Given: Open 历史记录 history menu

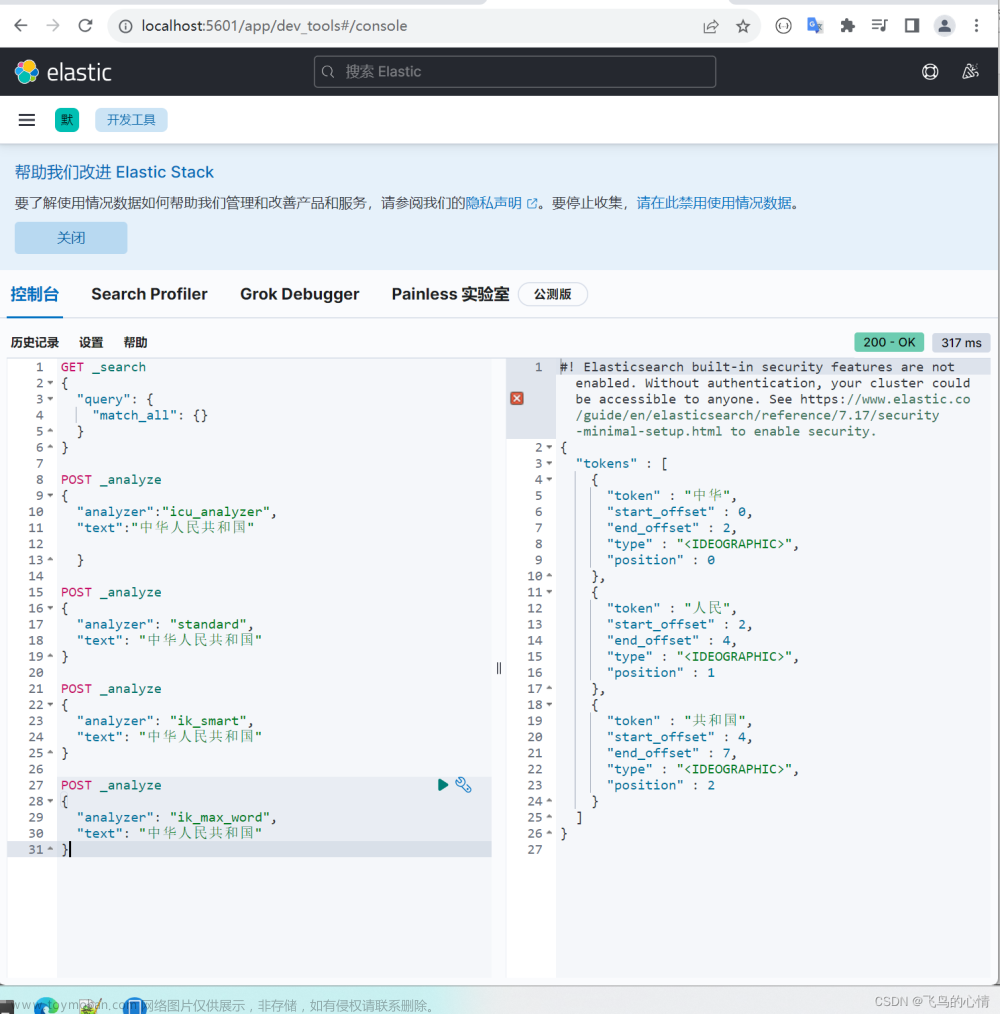Looking at the screenshot, I should point(35,343).
